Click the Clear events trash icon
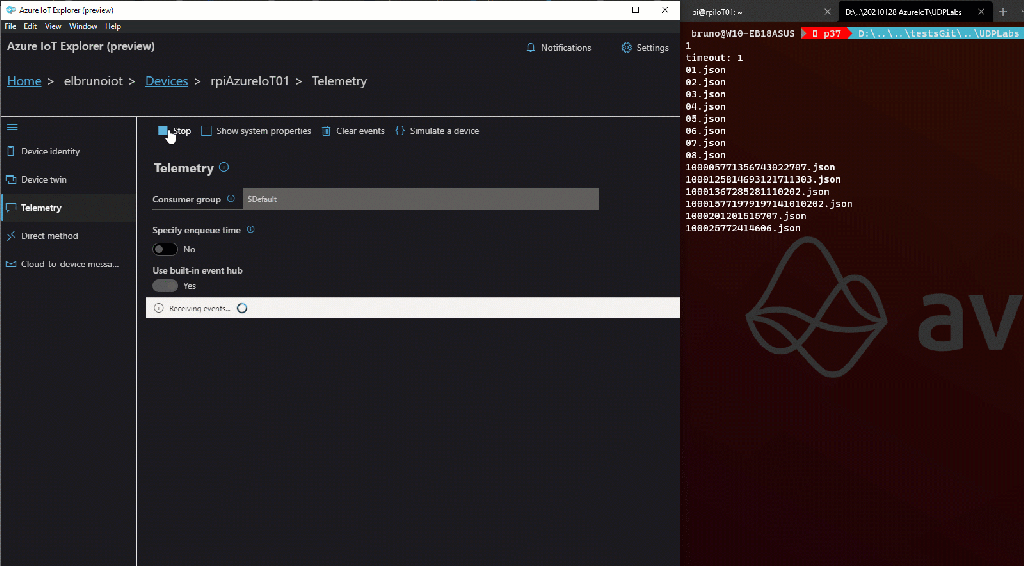Viewport: 1024px width, 566px height. [326, 131]
